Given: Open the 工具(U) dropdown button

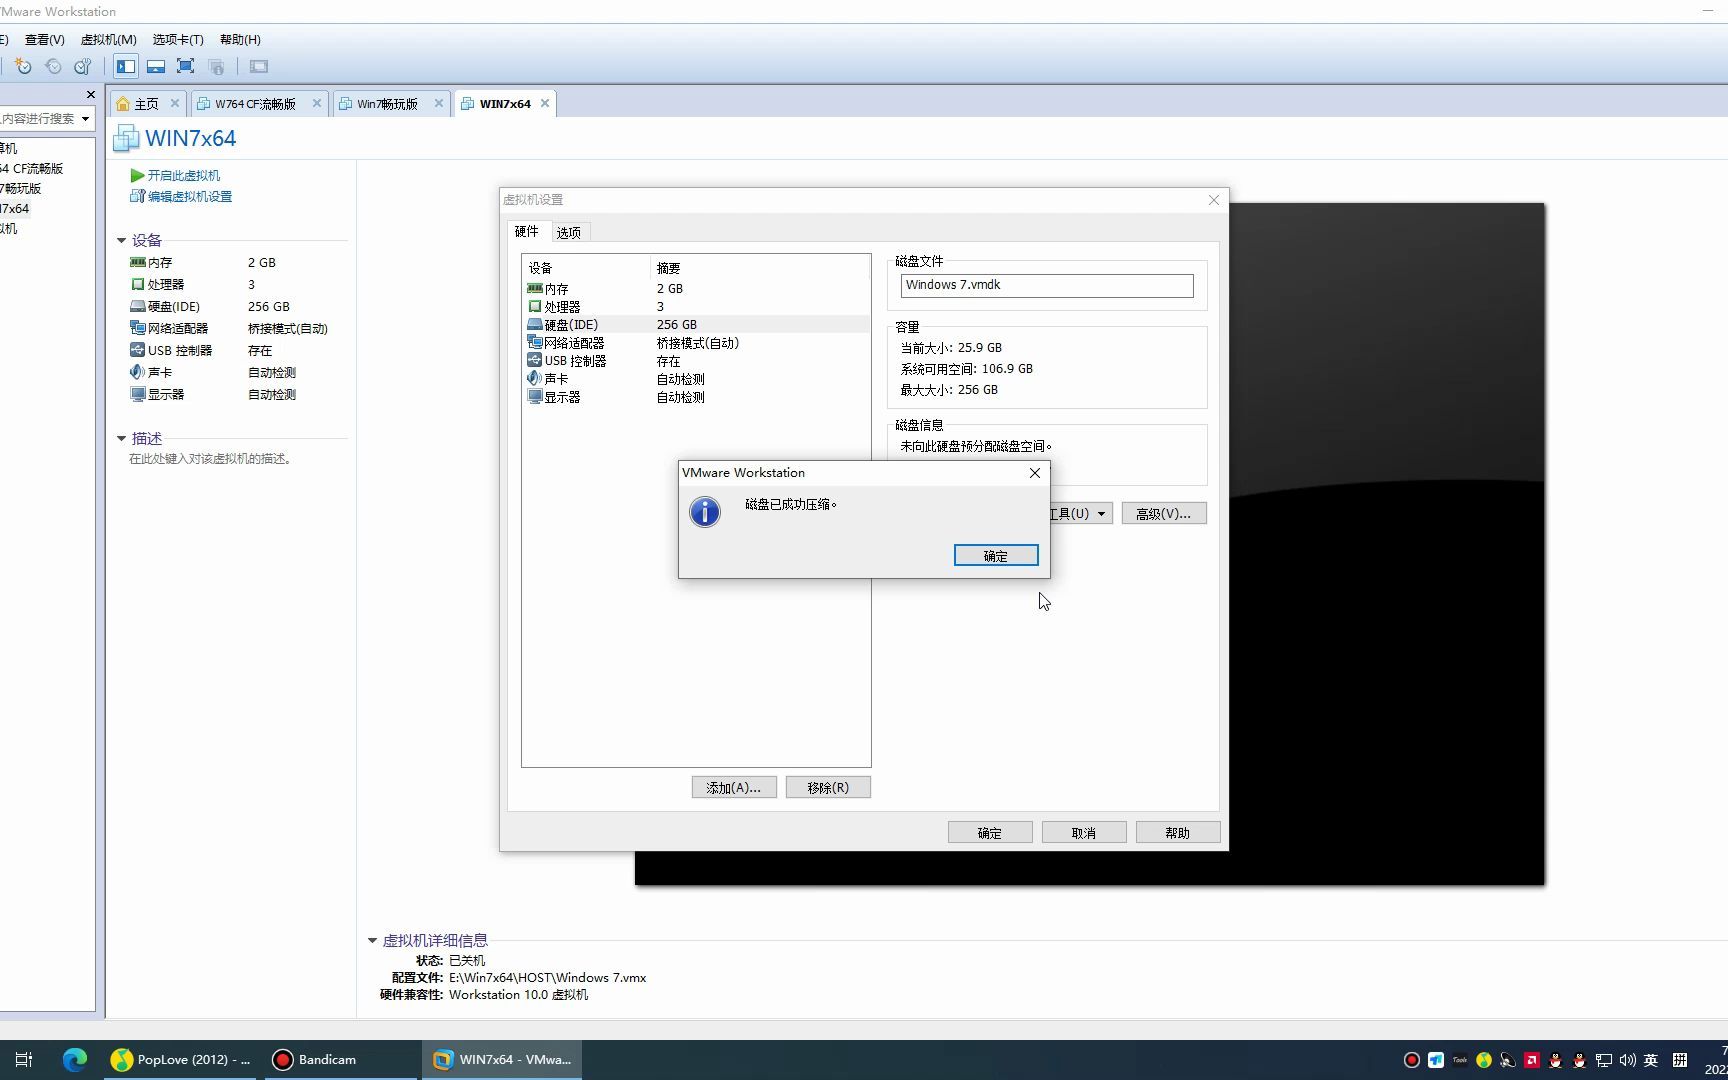Looking at the screenshot, I should (1080, 514).
